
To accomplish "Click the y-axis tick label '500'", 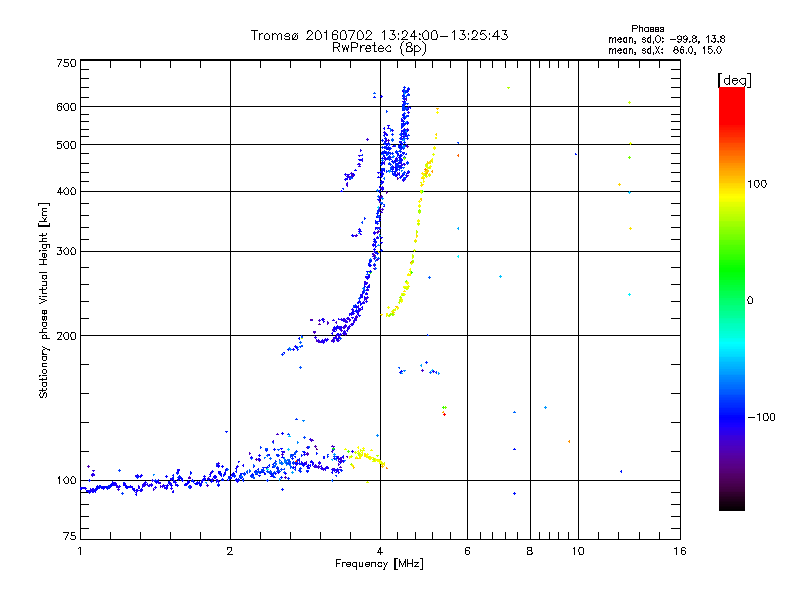I will [x=66, y=145].
